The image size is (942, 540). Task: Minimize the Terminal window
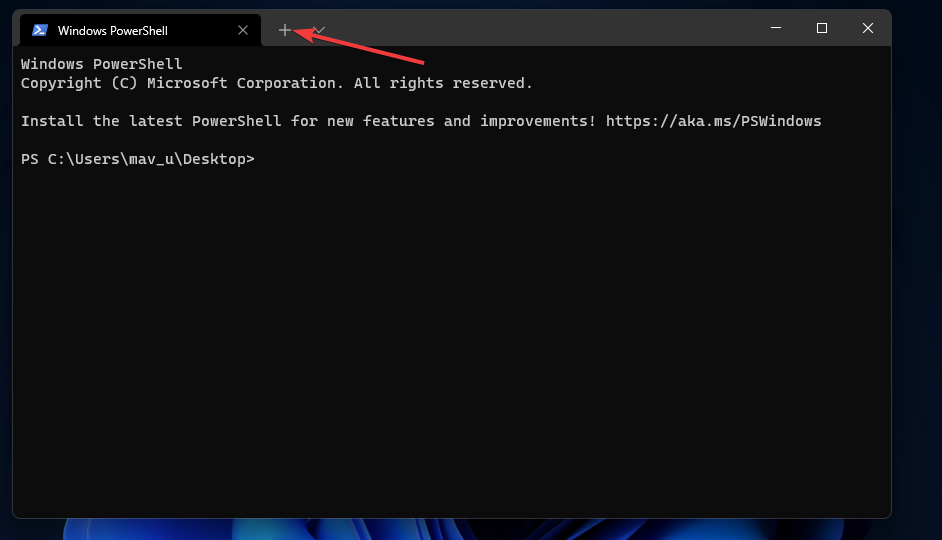pos(776,29)
